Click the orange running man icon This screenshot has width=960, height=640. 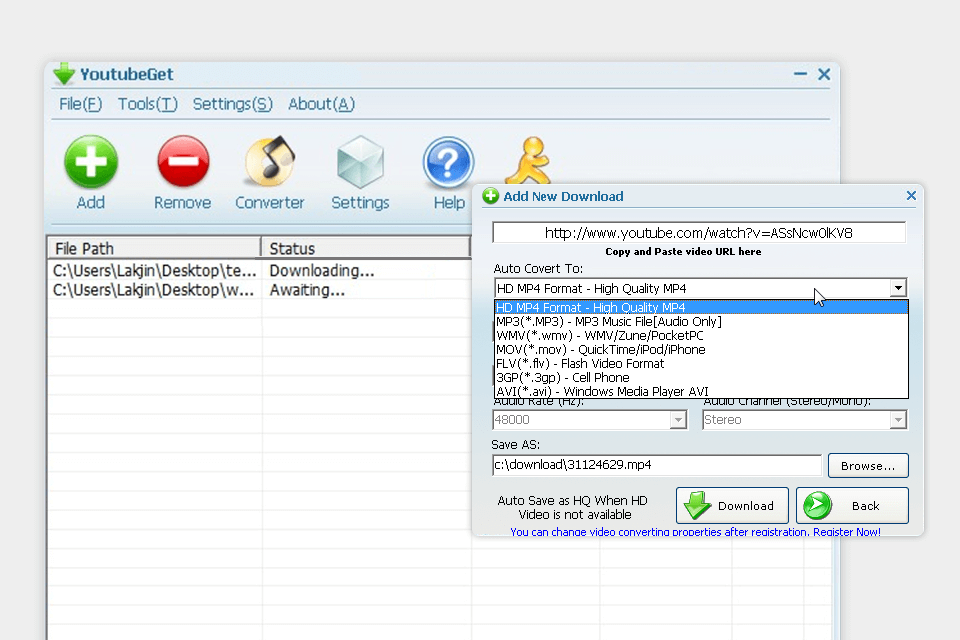526,160
